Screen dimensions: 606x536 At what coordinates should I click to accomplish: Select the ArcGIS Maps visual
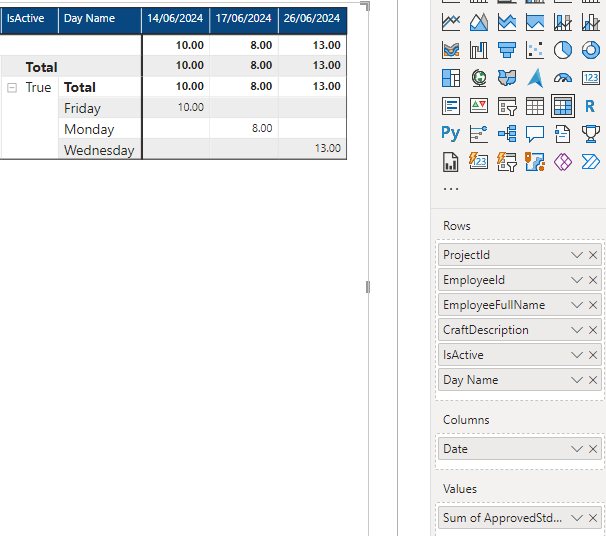(535, 162)
